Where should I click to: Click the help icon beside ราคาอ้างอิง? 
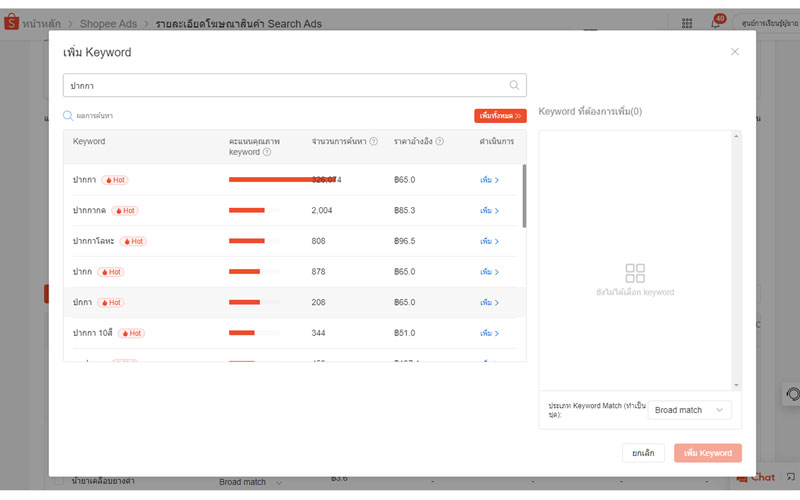tap(440, 142)
